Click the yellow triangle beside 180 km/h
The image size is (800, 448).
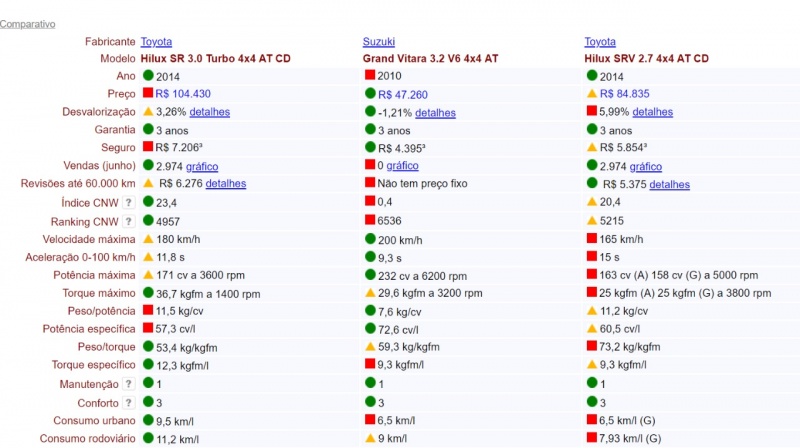[x=148, y=239]
